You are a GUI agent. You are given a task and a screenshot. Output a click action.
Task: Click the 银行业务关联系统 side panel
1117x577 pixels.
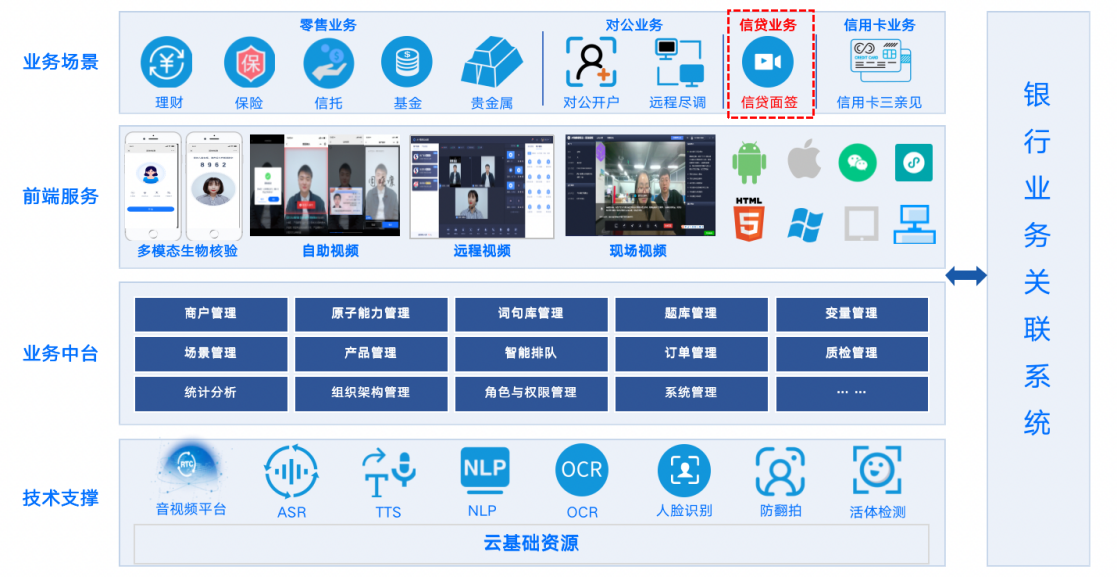pyautogui.click(x=1036, y=288)
